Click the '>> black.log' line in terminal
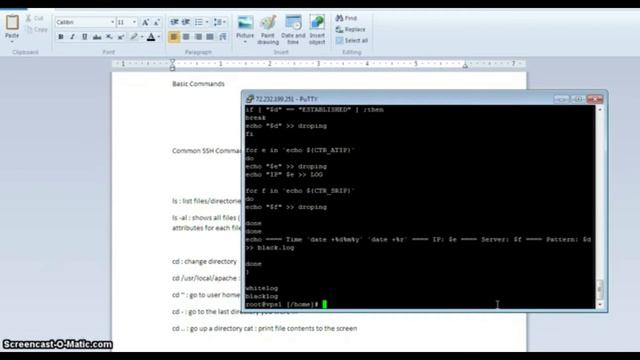Viewport: 640px width, 360px height. [x=270, y=248]
